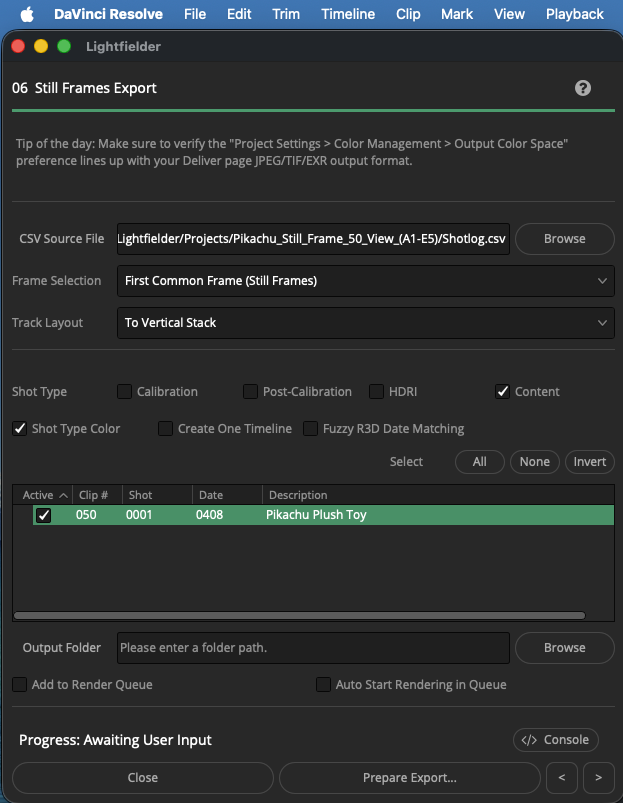The image size is (623, 803).
Task: Click the Date column header
Action: point(227,495)
